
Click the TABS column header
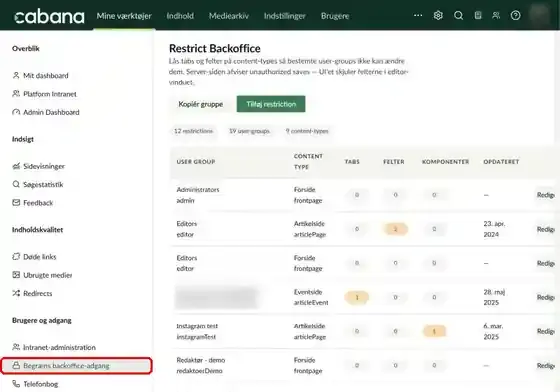click(x=352, y=162)
